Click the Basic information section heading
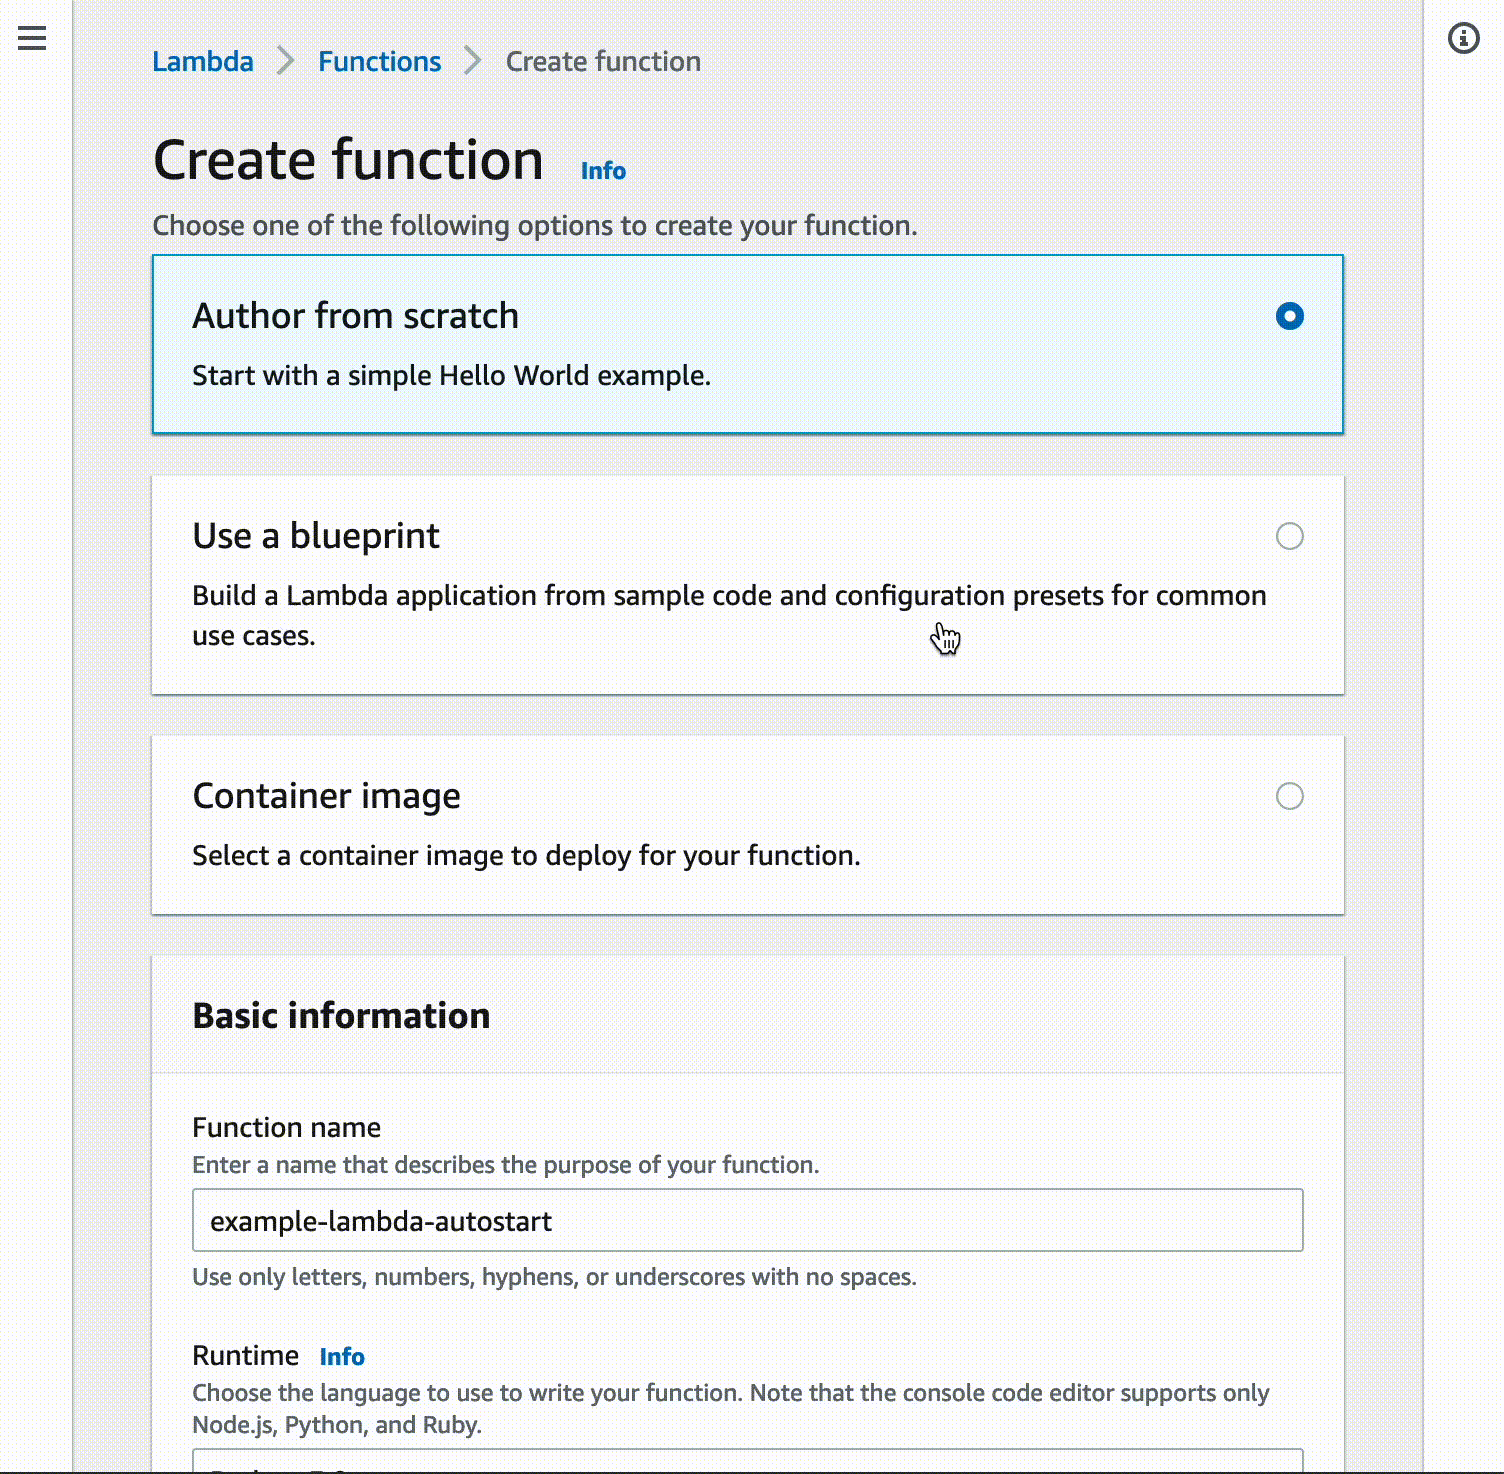The image size is (1504, 1474). coord(341,1015)
